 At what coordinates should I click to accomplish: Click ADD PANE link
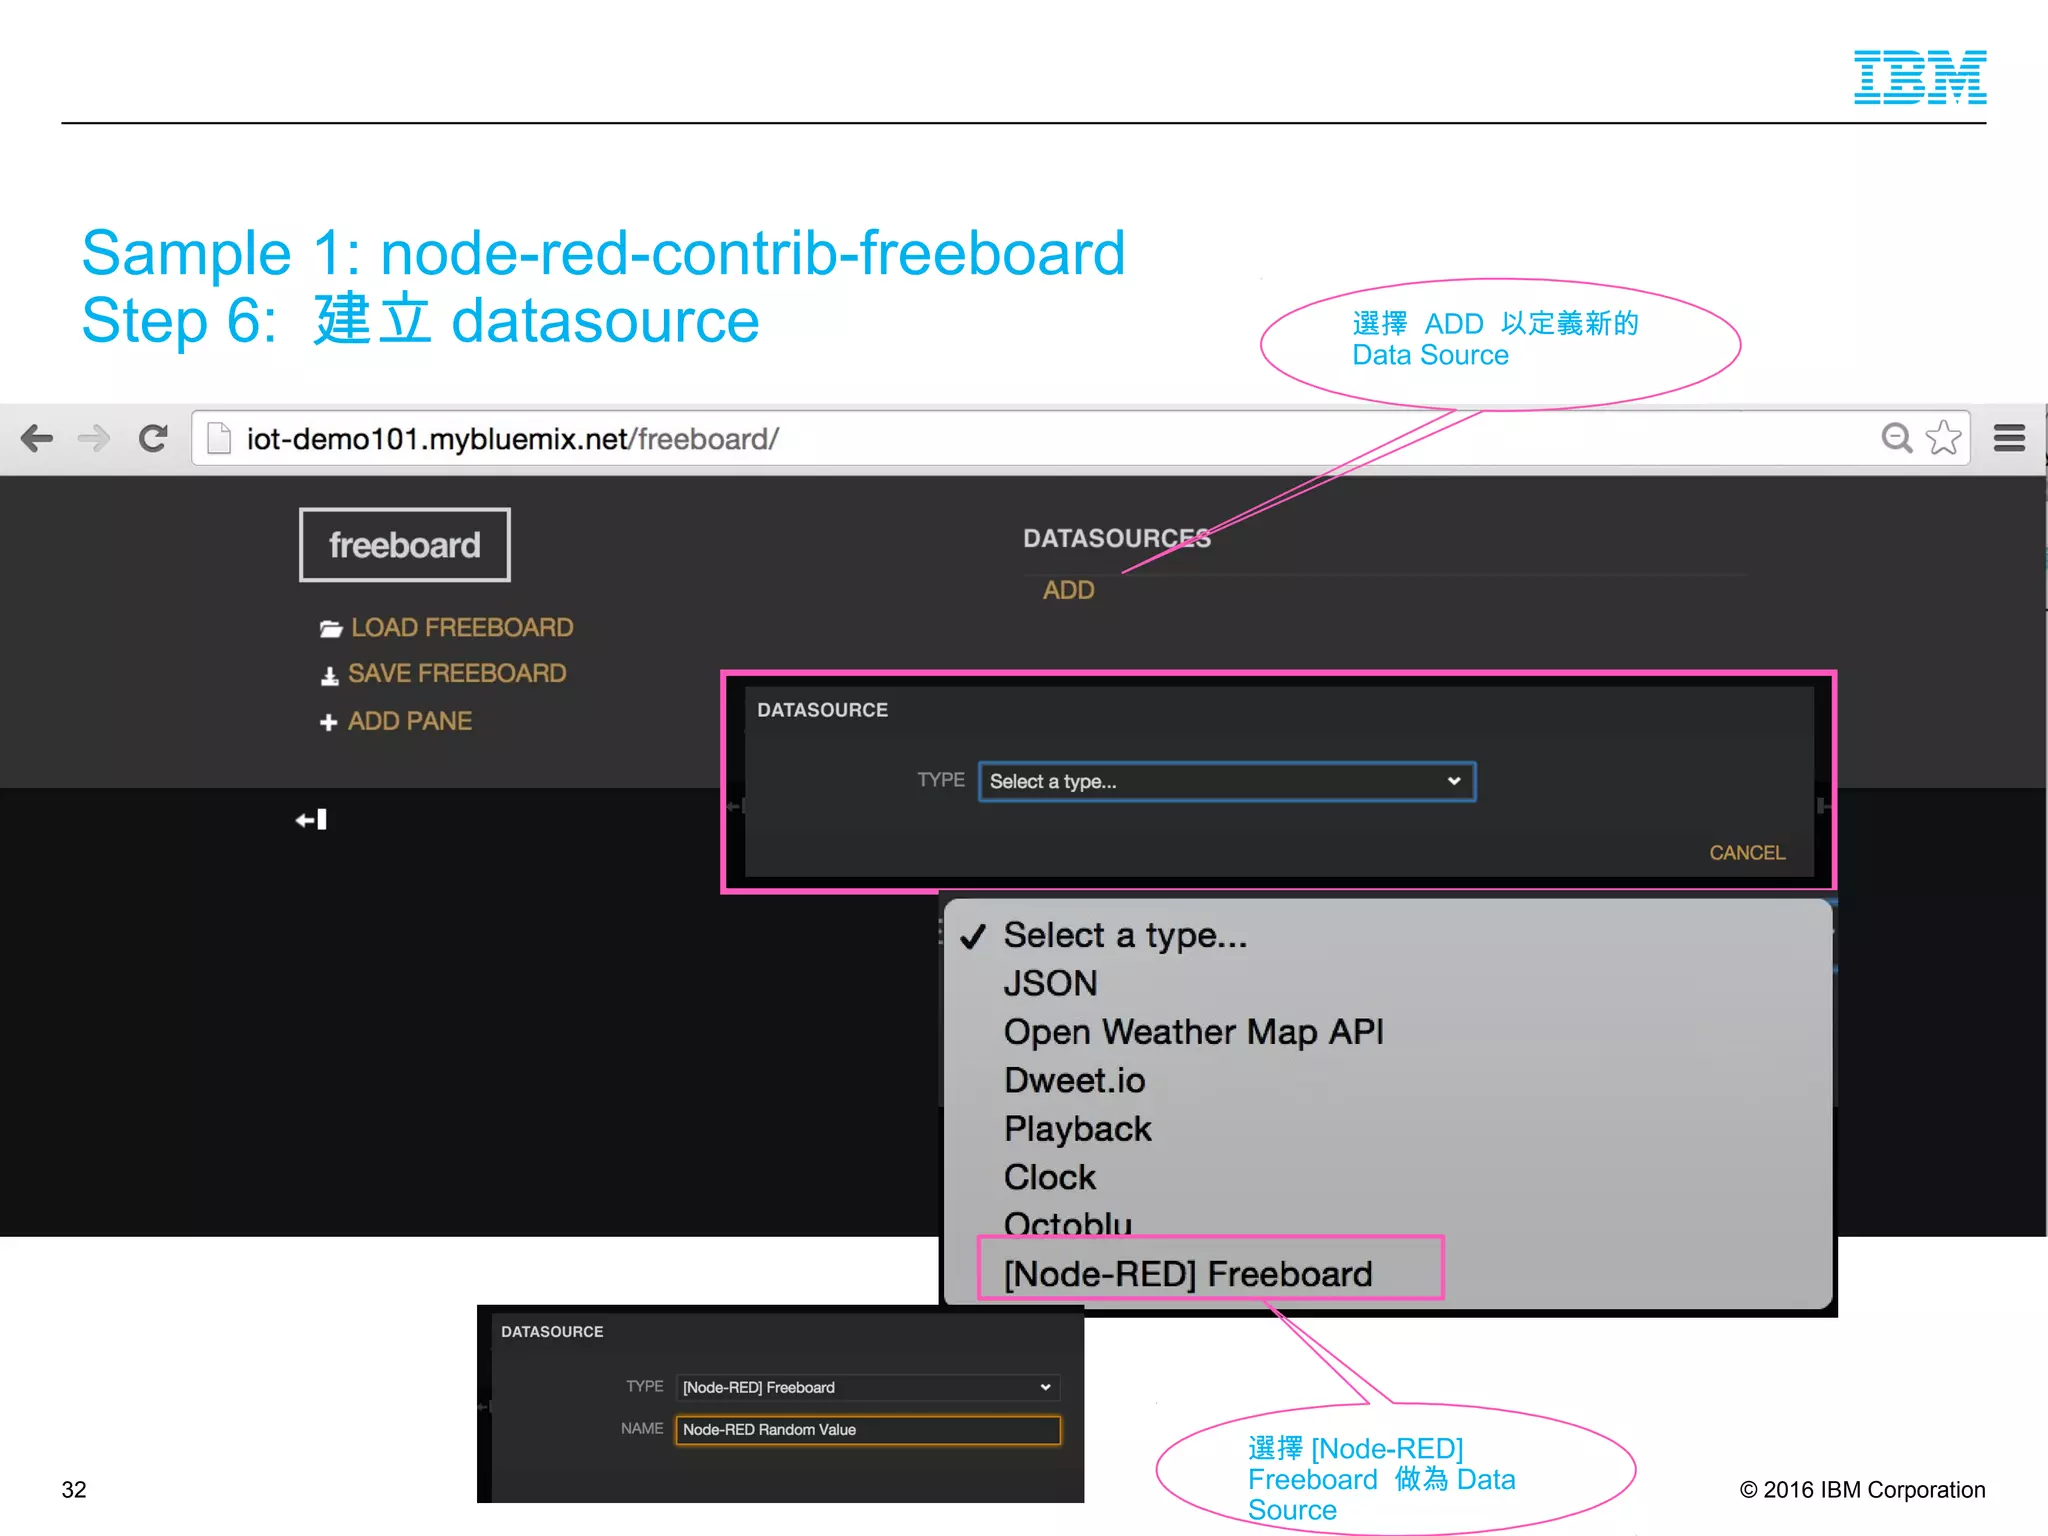(410, 721)
